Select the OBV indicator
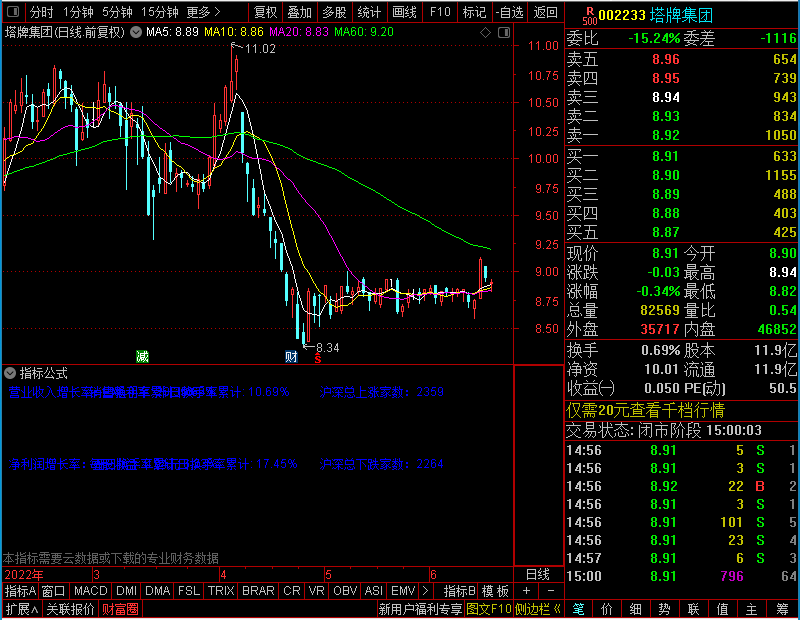 345,591
